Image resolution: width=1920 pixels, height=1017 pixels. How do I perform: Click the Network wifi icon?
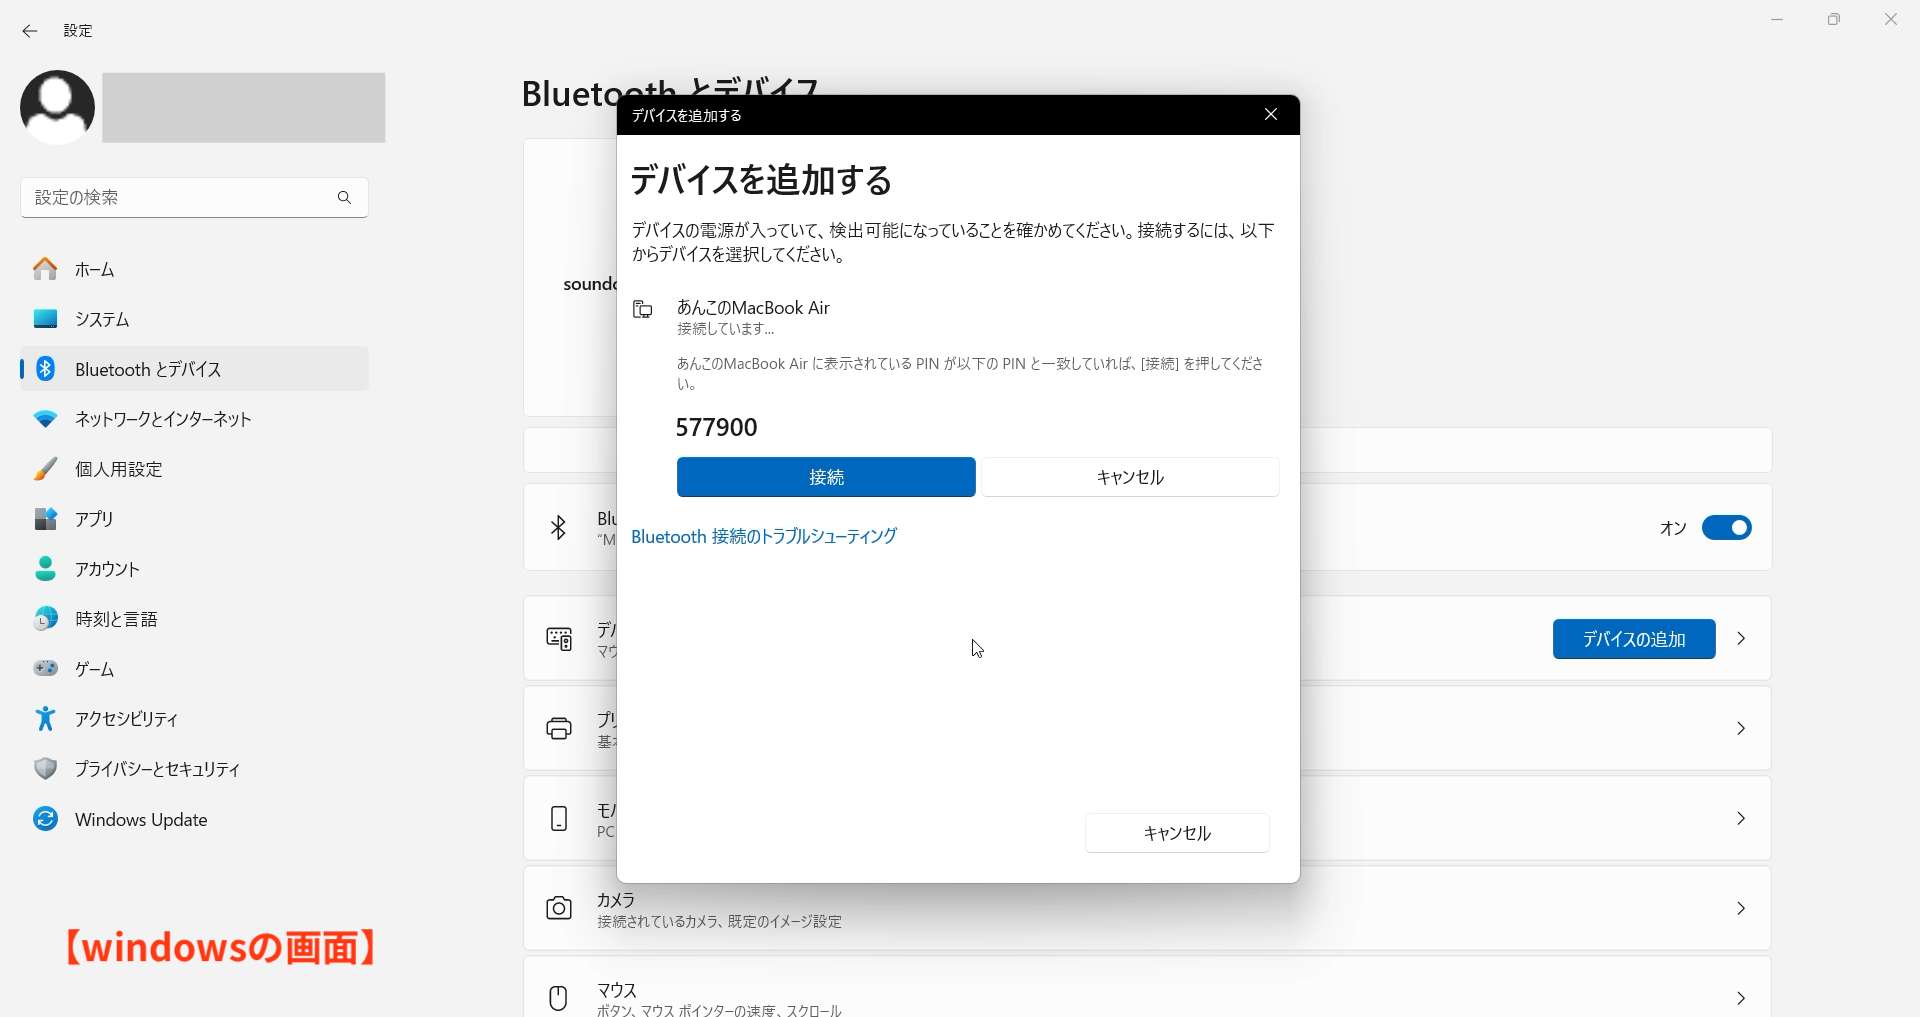45,419
